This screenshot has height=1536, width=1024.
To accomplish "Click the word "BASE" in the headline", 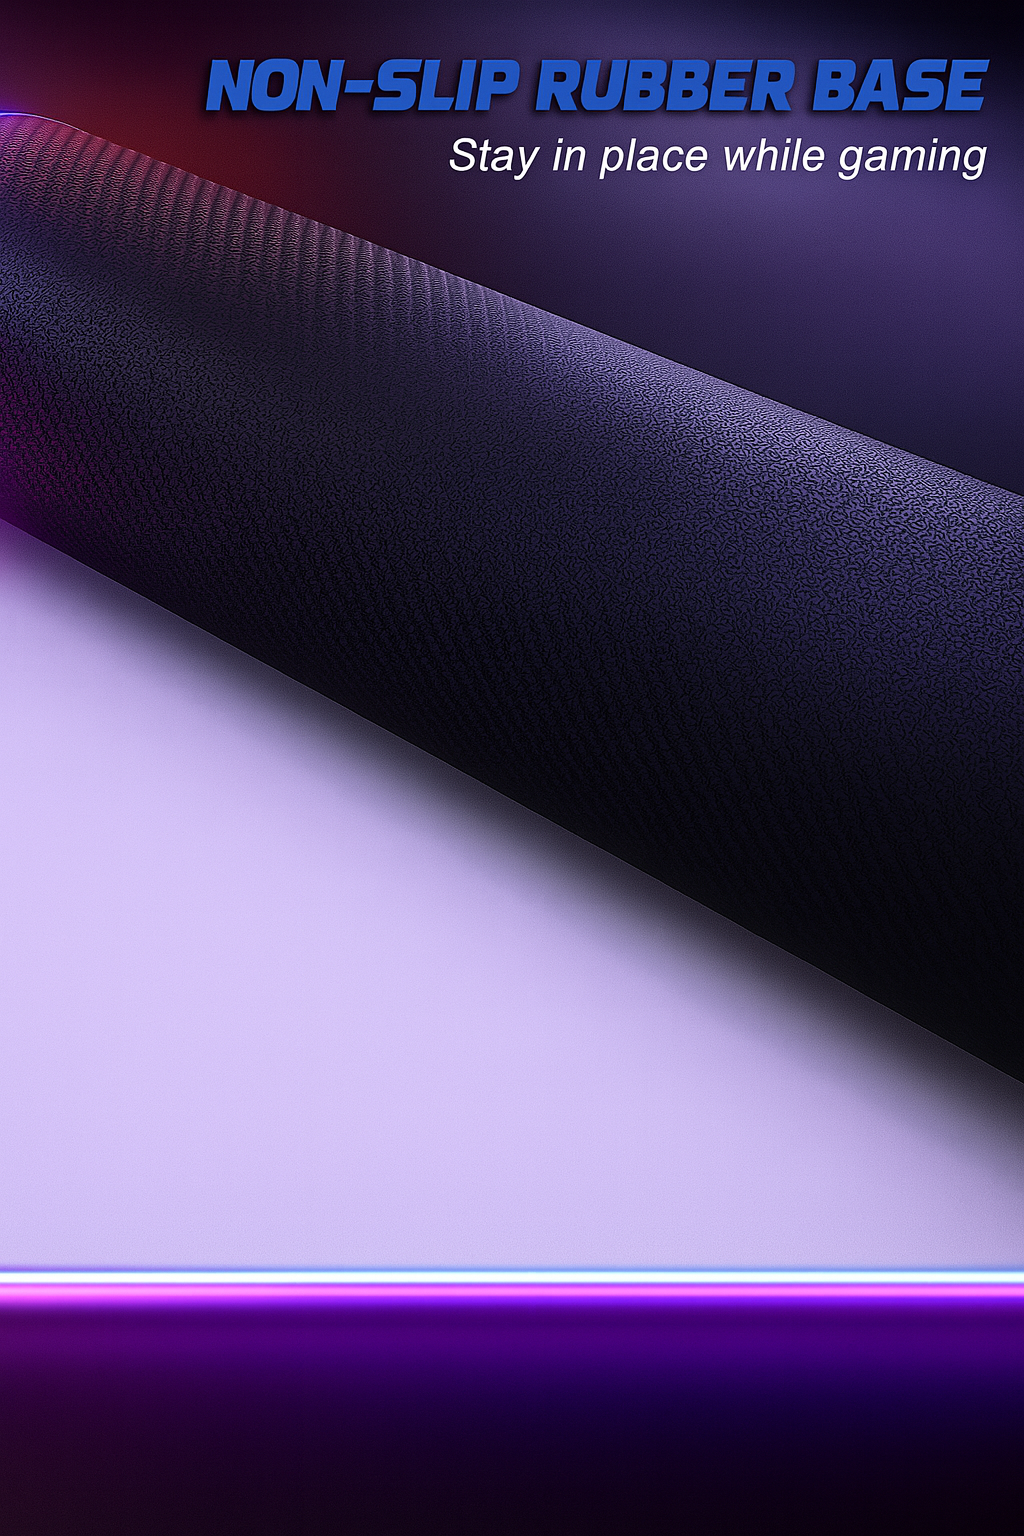I will coord(899,86).
